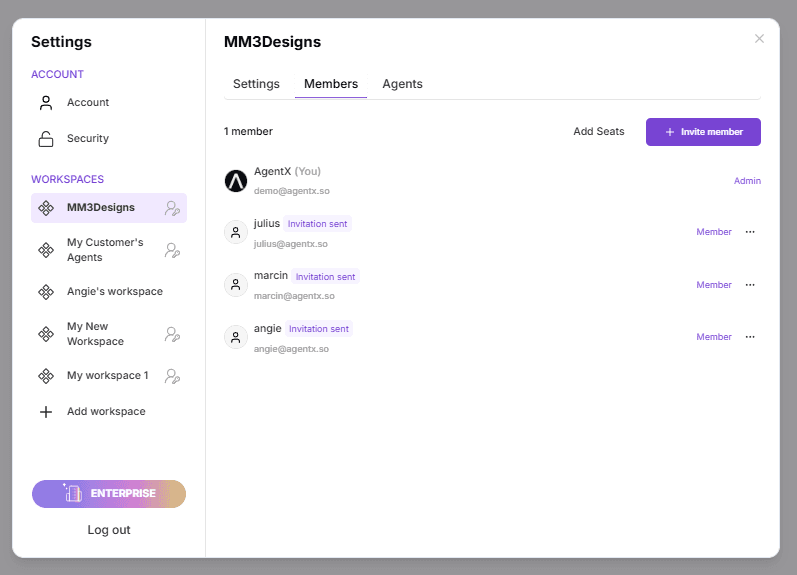Click the AgentX avatar logo
Image resolution: width=797 pixels, height=575 pixels.
click(236, 181)
